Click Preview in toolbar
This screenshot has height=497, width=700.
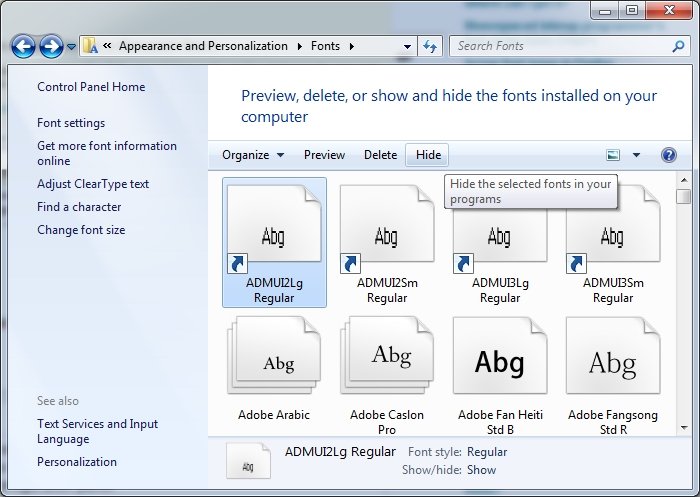325,155
